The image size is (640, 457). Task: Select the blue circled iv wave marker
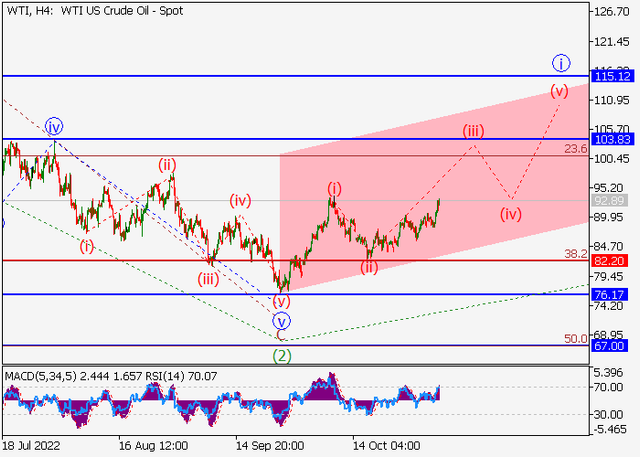(x=54, y=127)
